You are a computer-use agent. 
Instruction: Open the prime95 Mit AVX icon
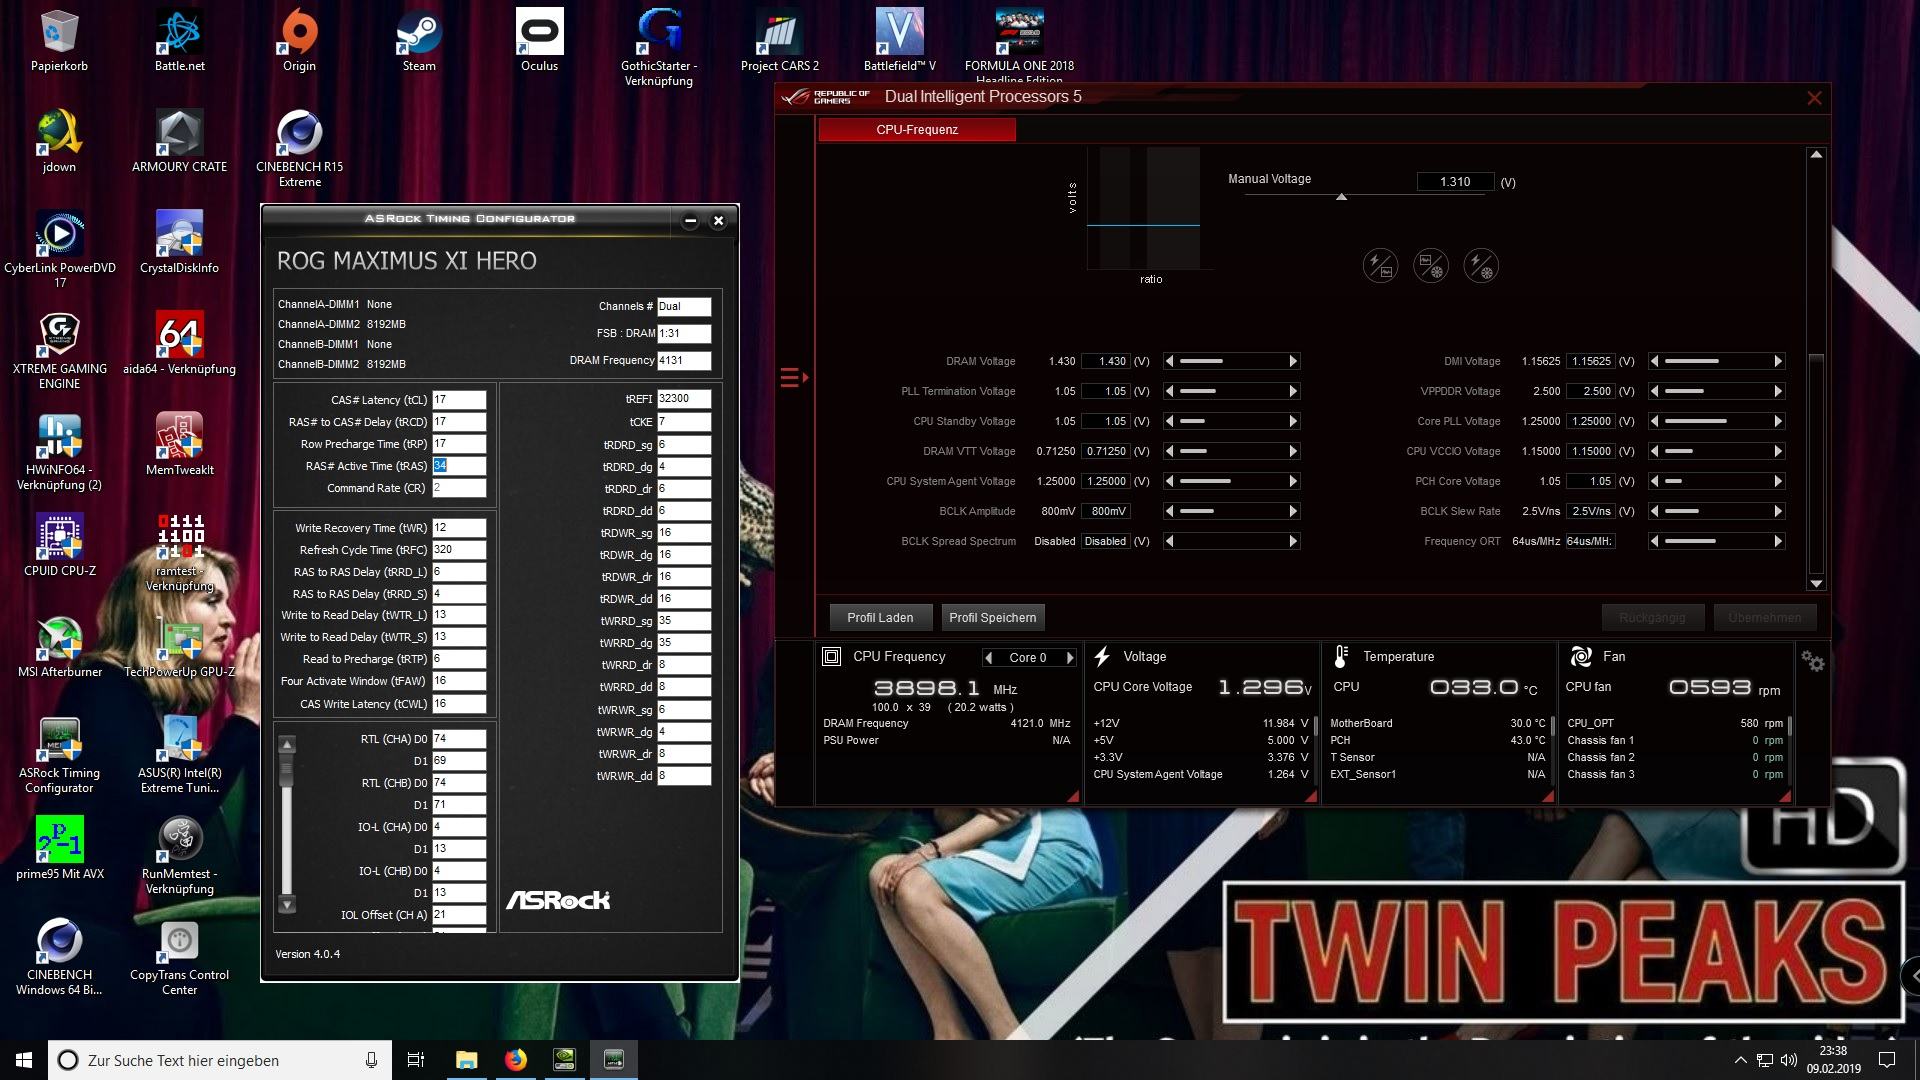tap(59, 849)
